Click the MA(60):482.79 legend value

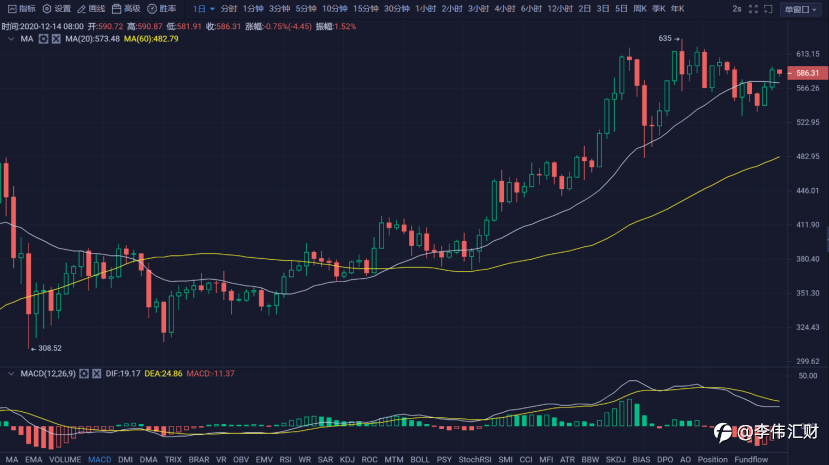point(151,39)
